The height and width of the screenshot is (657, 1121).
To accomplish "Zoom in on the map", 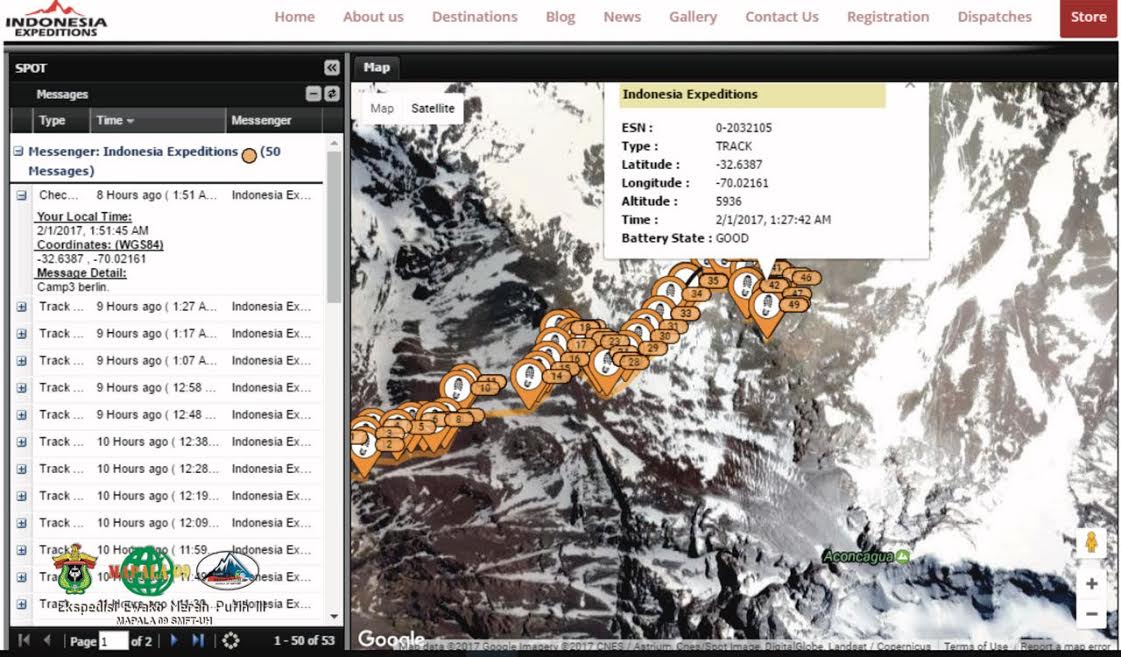I will tap(1091, 583).
